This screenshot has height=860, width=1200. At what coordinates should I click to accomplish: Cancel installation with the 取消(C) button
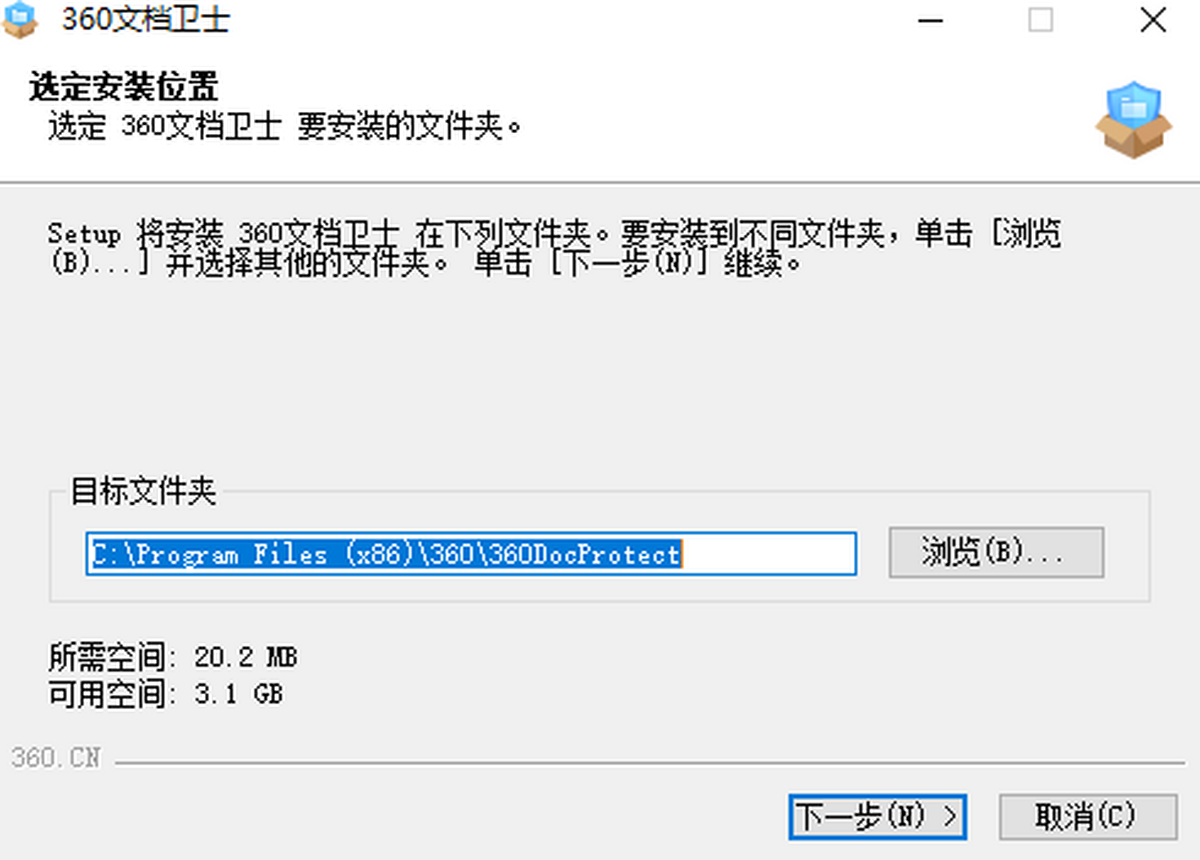(x=1087, y=817)
